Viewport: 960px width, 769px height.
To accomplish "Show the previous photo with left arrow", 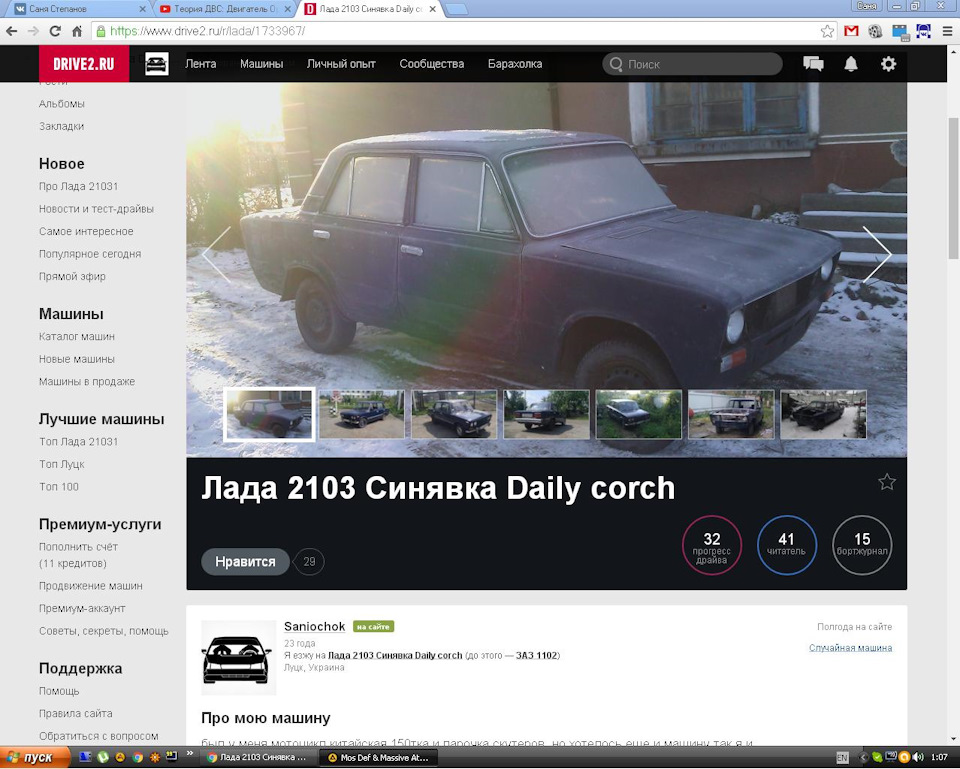I will (x=217, y=254).
